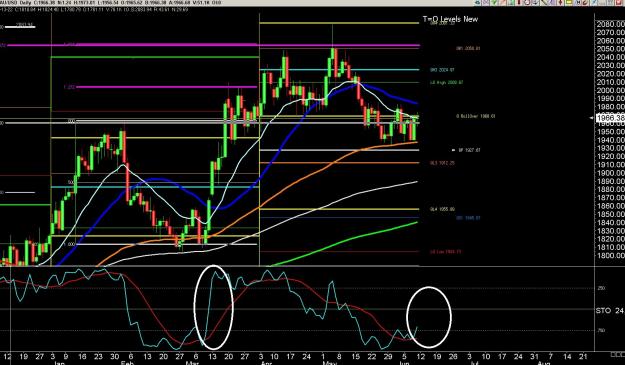Click the 2020.00 price axis label

[610, 74]
